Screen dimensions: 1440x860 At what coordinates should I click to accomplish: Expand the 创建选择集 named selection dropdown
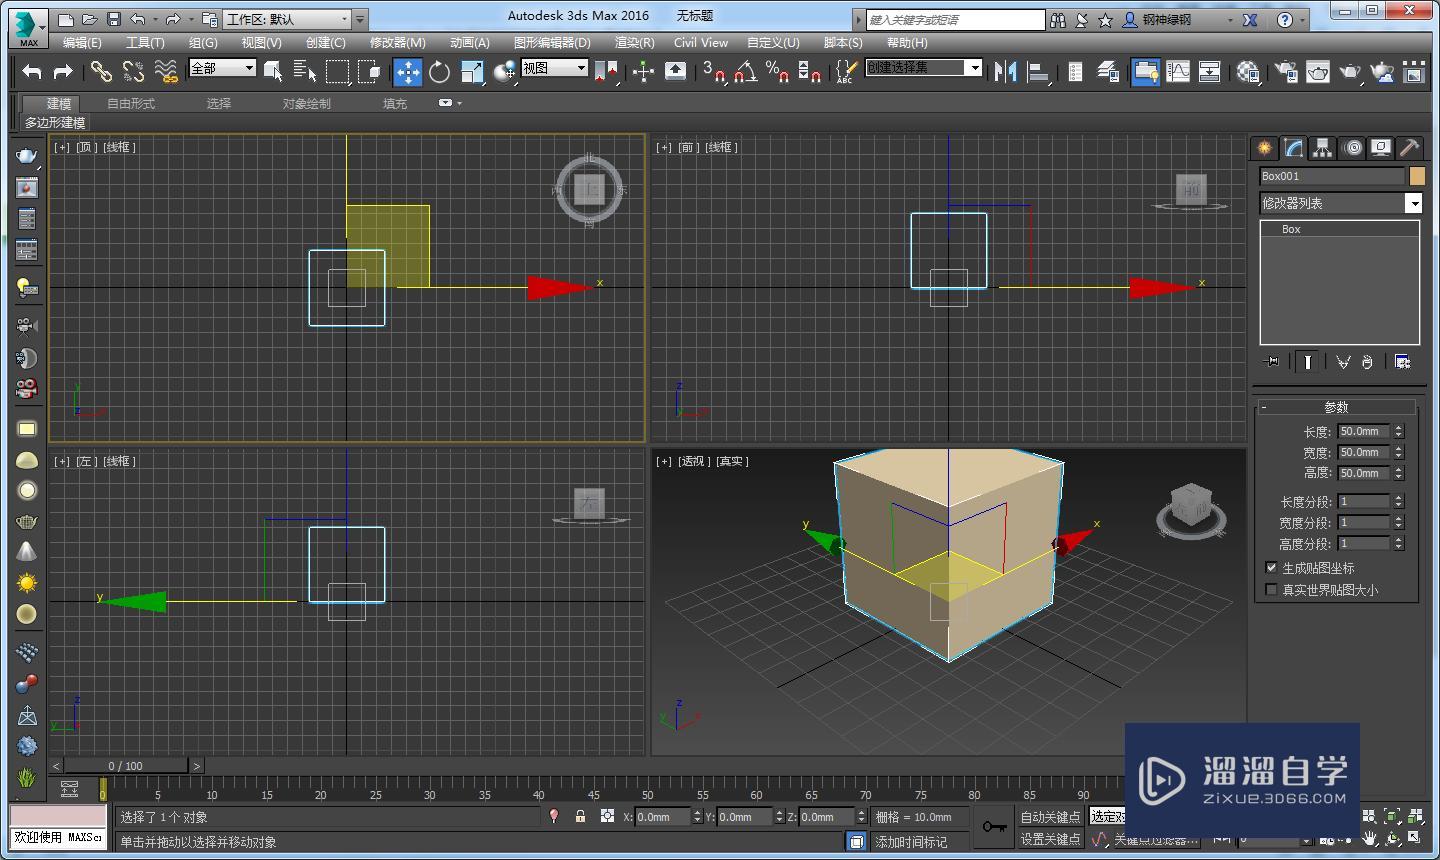[x=973, y=68]
